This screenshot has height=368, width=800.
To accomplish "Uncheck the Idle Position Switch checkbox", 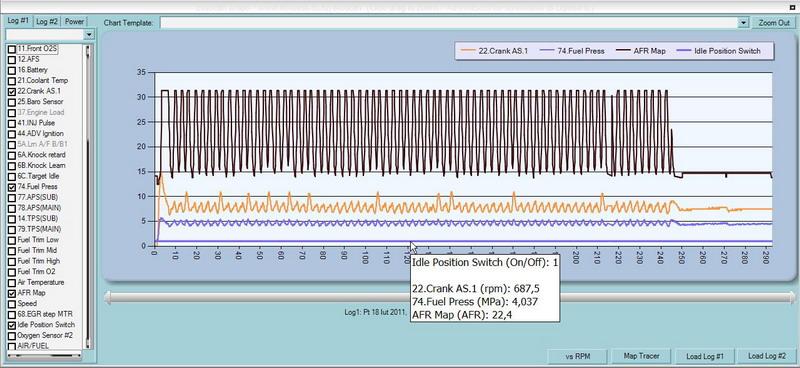I will click(x=12, y=325).
